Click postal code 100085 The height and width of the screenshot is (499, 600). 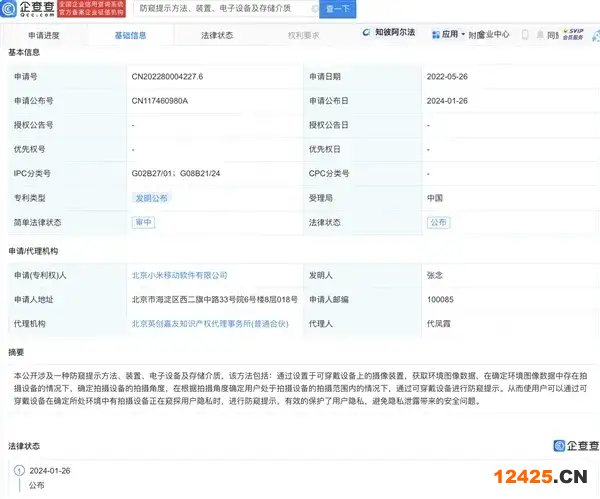coord(440,300)
